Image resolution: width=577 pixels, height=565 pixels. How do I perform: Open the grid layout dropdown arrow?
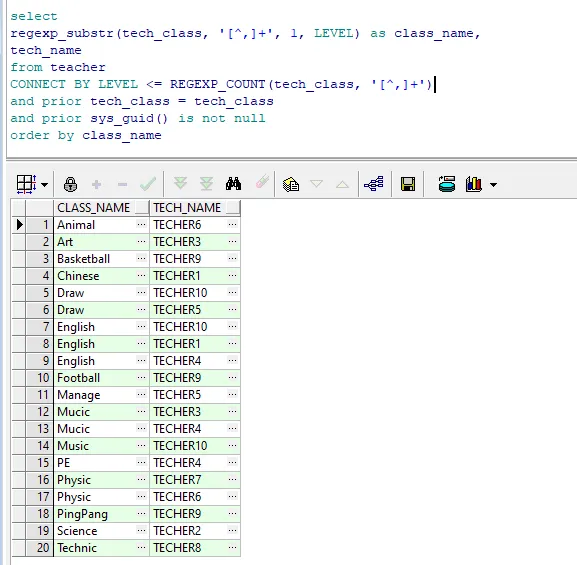(x=45, y=184)
